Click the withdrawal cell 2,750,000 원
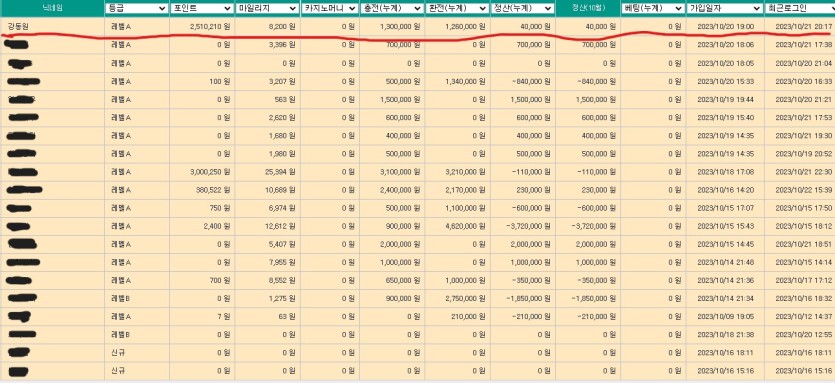The image size is (835, 383). point(465,299)
